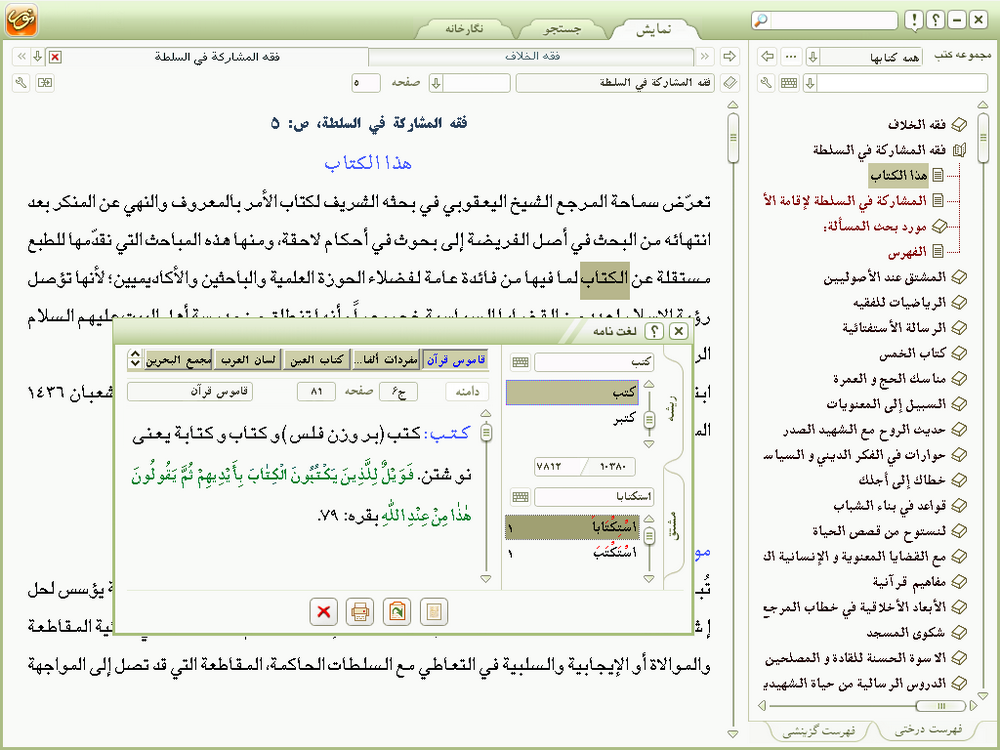Click the دامنه button in dictionary dialog
The width and height of the screenshot is (1000, 750).
467,392
